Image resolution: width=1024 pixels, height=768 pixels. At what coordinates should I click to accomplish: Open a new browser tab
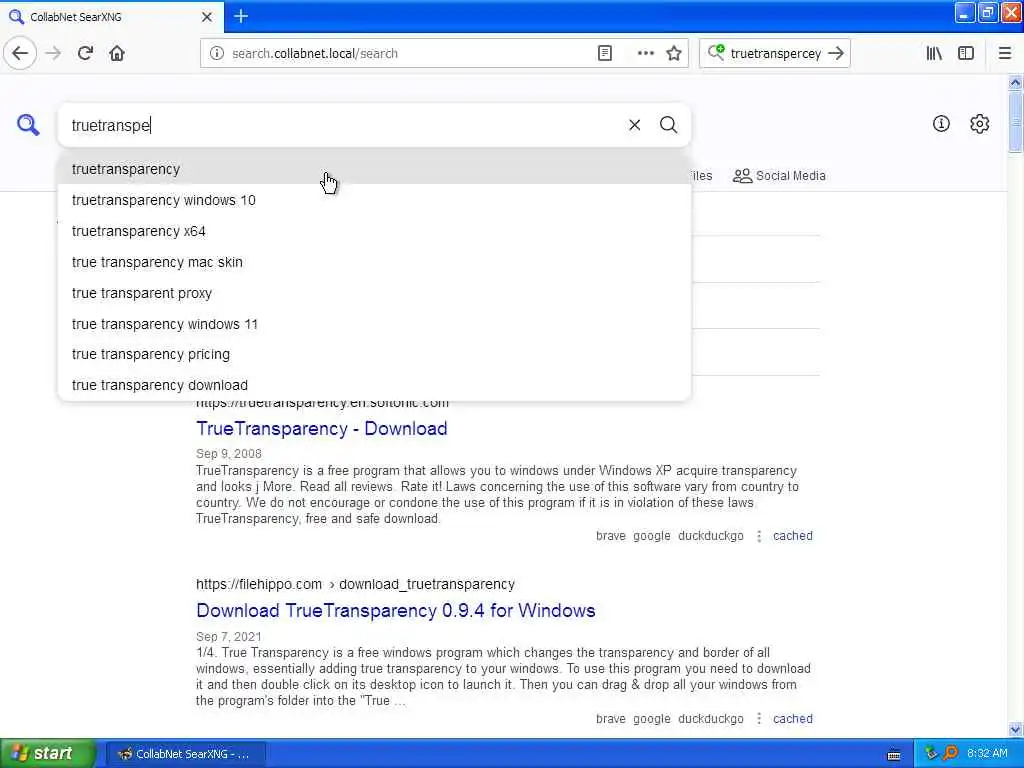point(241,16)
